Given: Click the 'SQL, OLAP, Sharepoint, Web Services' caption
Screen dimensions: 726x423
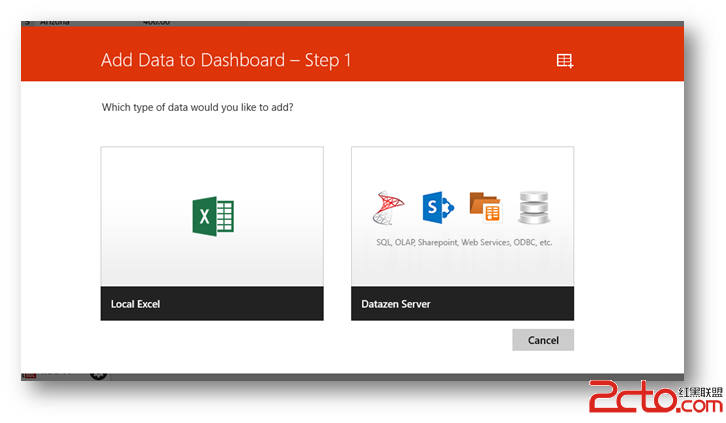Looking at the screenshot, I should click(x=464, y=242).
